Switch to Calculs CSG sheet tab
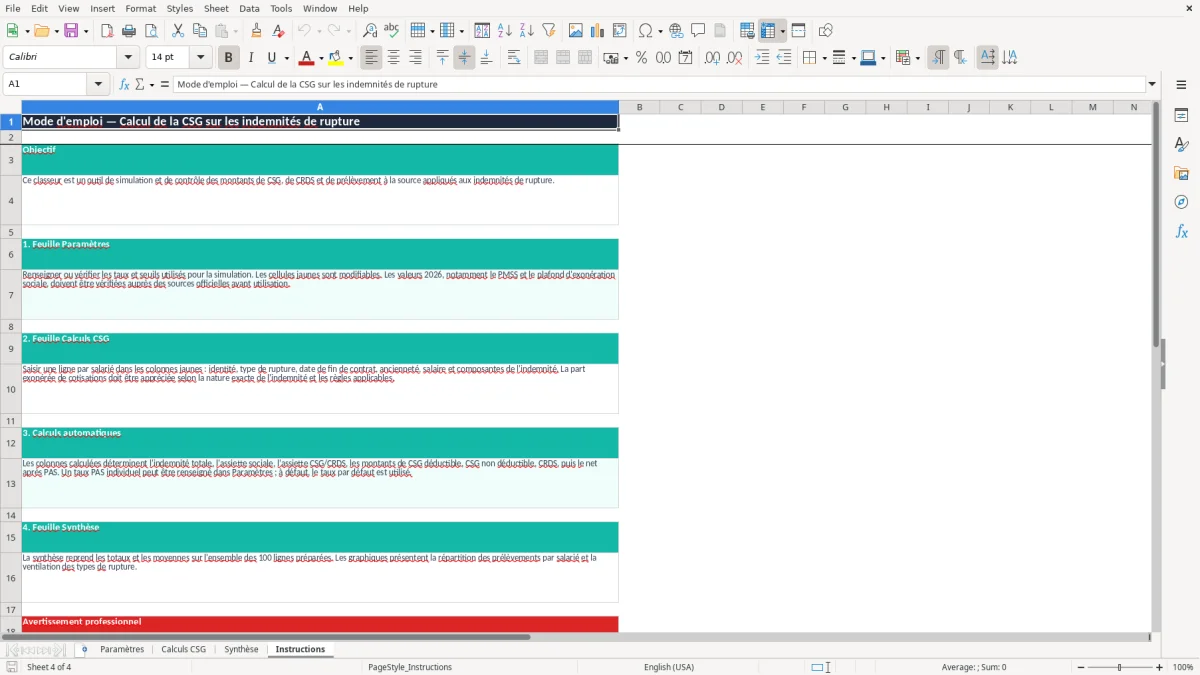Image resolution: width=1200 pixels, height=675 pixels. [x=183, y=649]
